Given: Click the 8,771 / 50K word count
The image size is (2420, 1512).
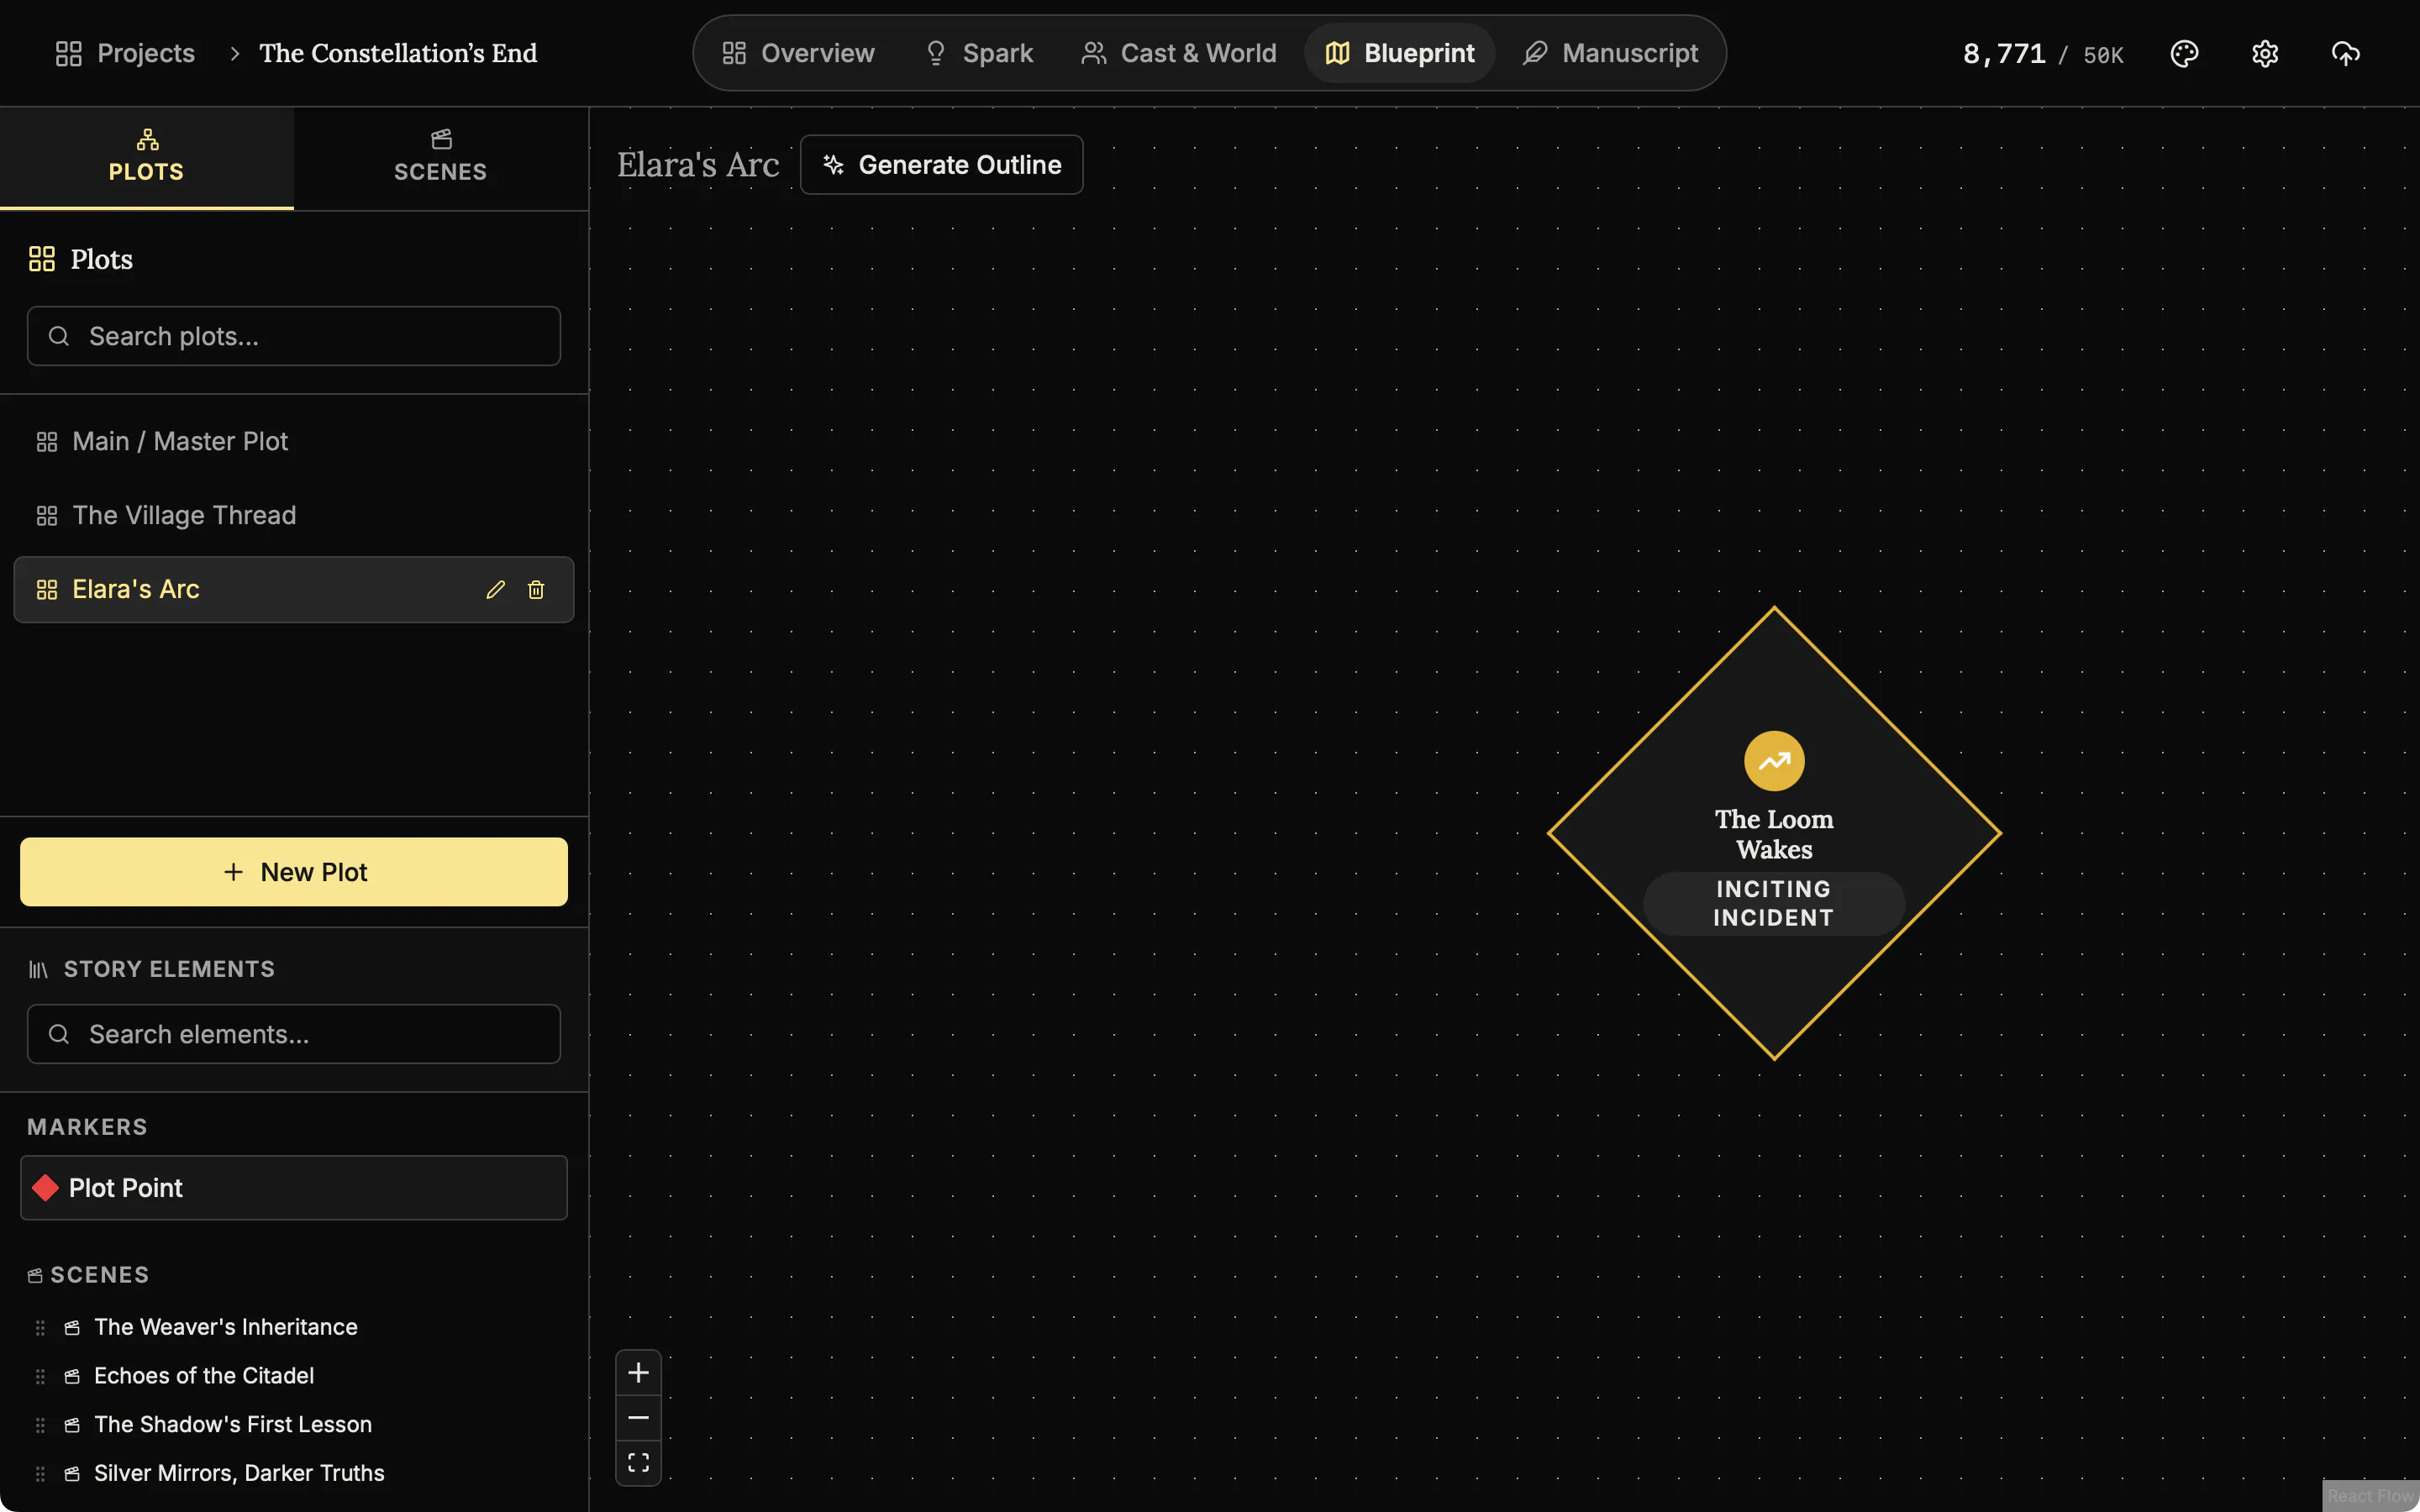Looking at the screenshot, I should (2042, 53).
